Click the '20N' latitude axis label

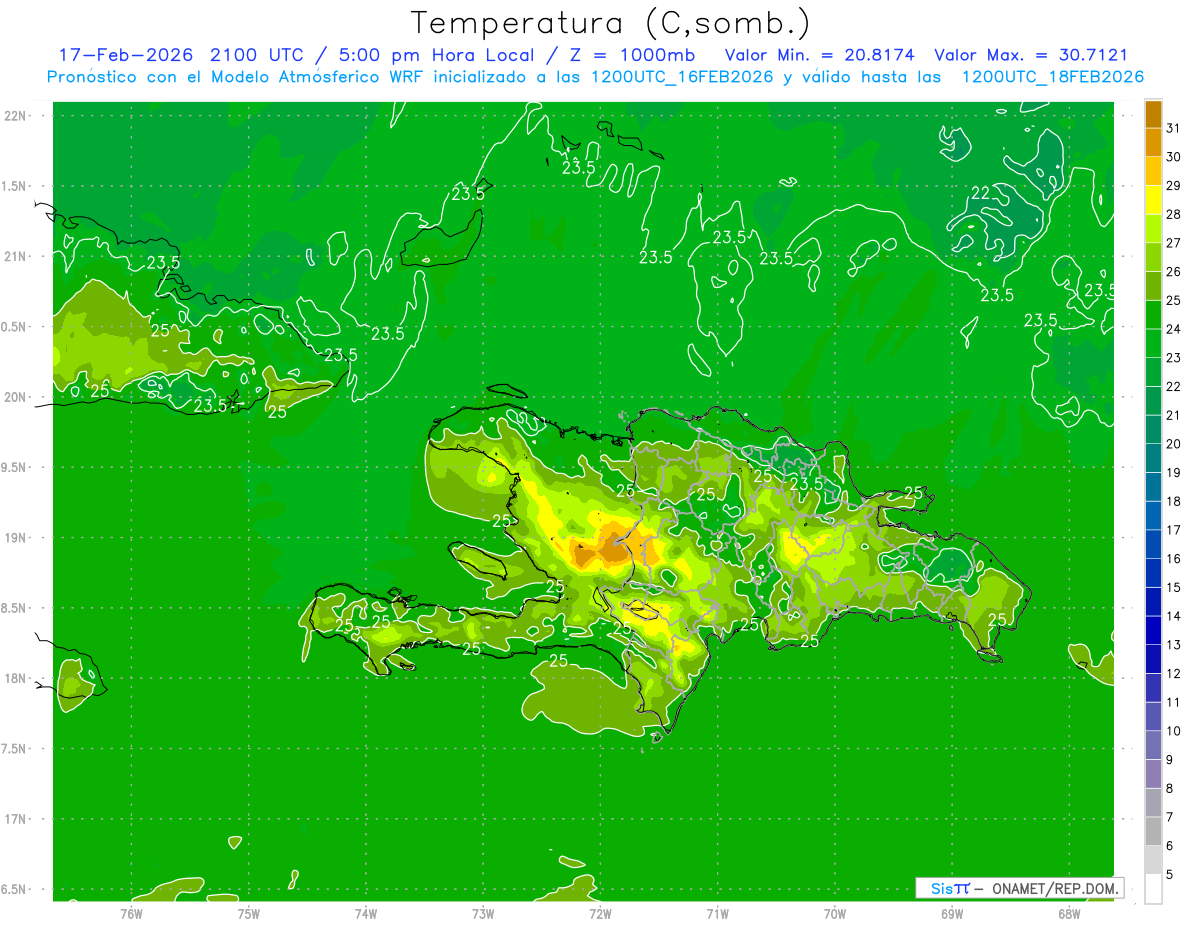click(16, 397)
